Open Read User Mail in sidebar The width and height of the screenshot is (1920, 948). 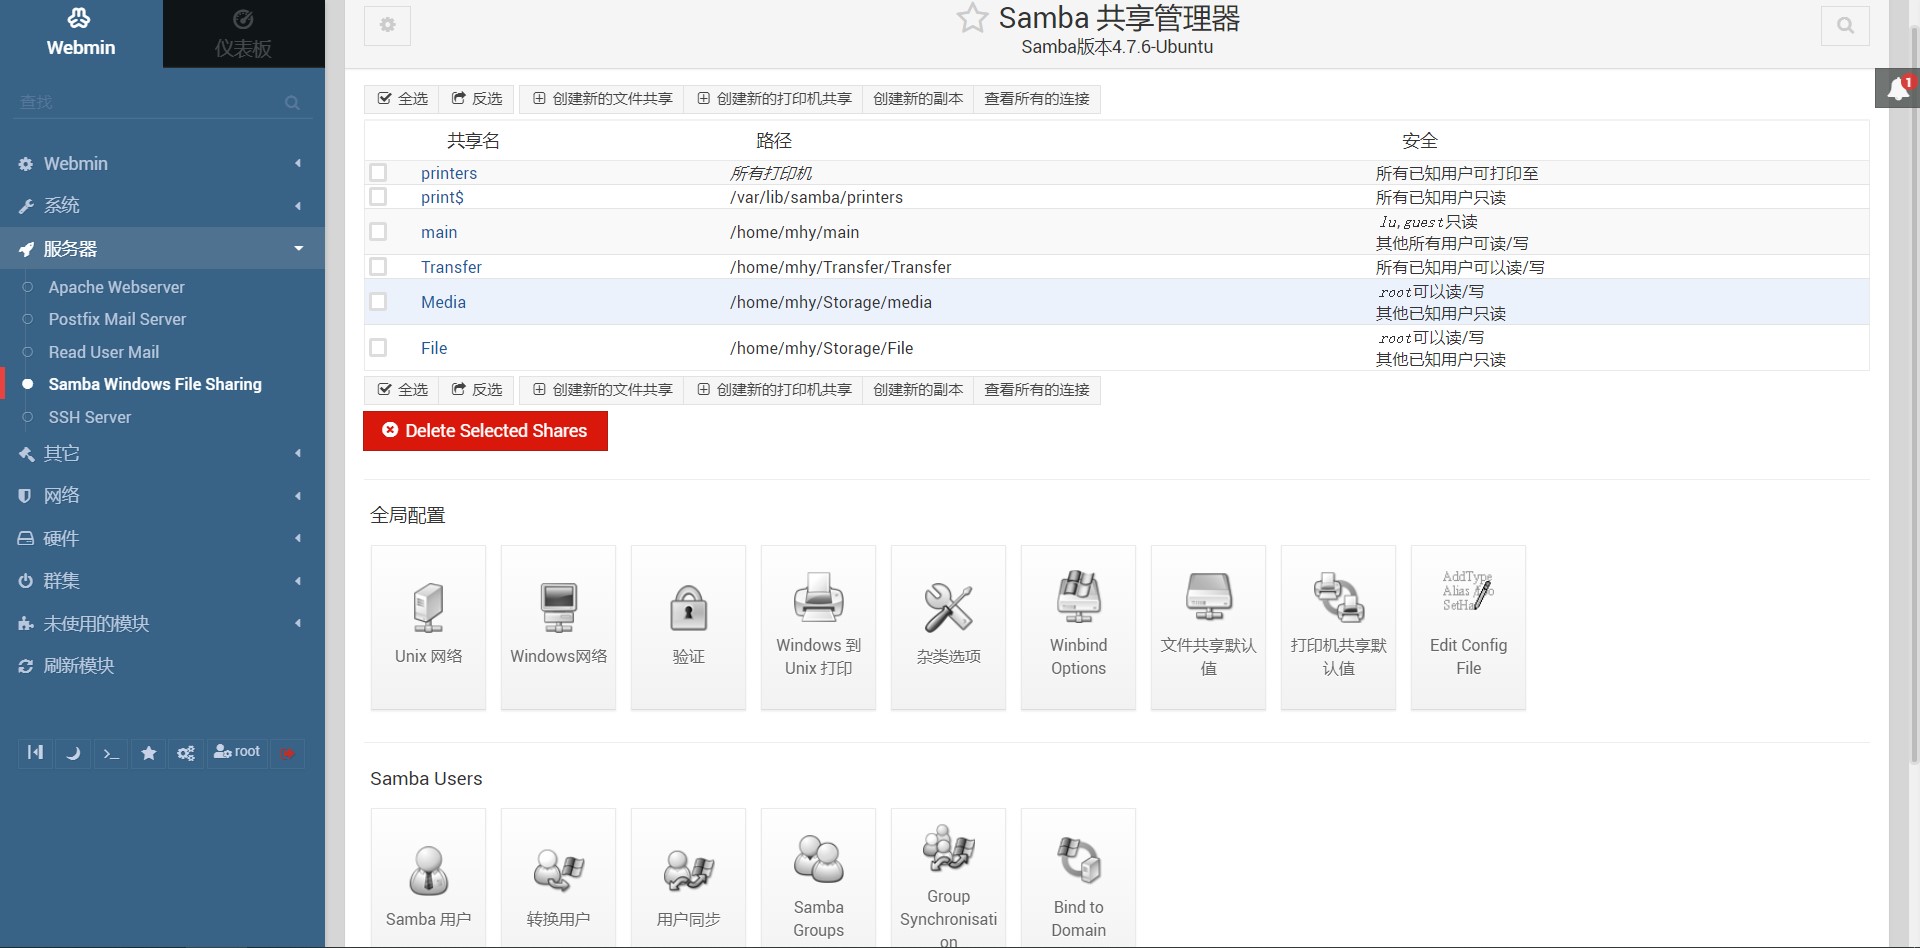click(x=104, y=352)
